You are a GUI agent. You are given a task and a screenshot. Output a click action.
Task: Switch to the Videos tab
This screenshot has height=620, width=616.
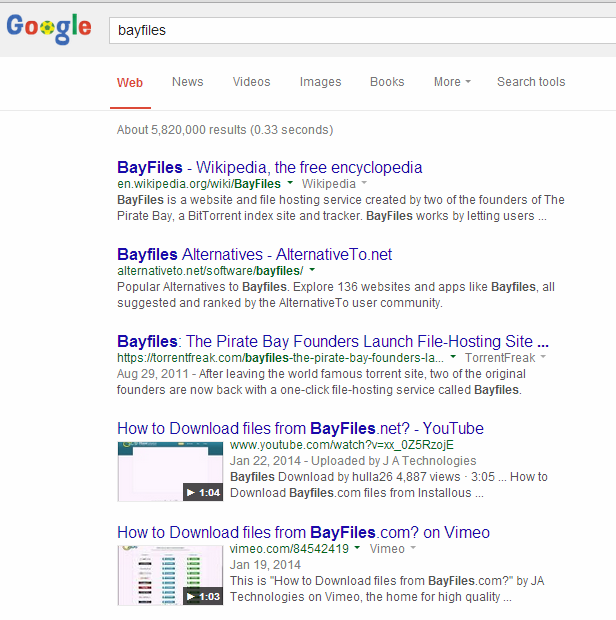coord(251,82)
